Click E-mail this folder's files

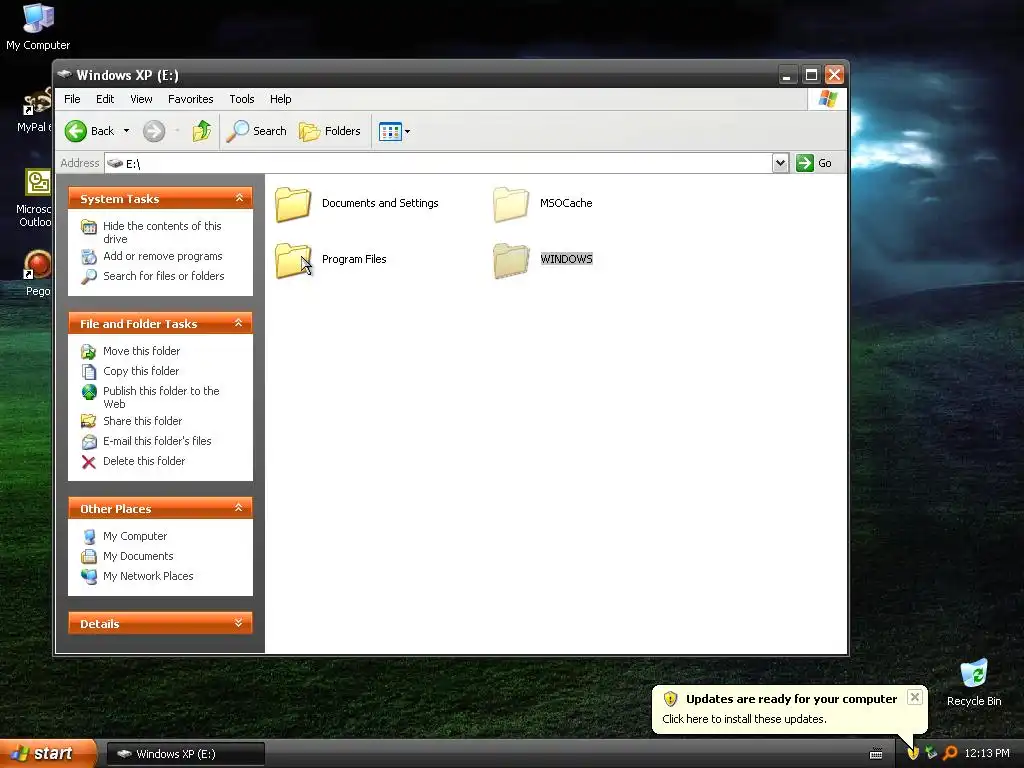[157, 441]
